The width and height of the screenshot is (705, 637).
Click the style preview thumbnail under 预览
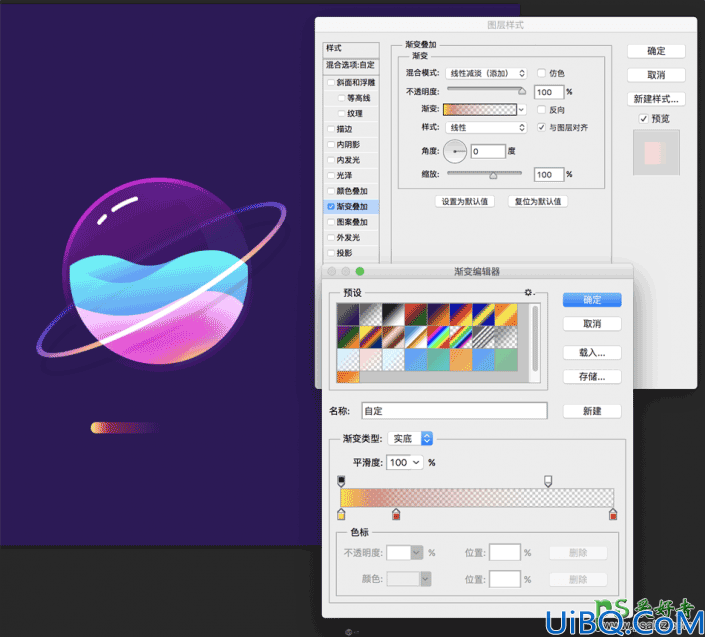(656, 152)
